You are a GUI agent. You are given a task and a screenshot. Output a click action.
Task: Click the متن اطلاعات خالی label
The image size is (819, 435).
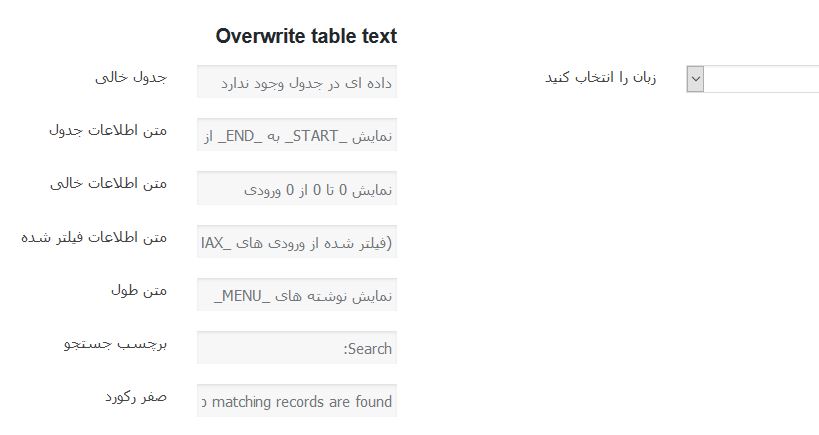[x=109, y=183]
